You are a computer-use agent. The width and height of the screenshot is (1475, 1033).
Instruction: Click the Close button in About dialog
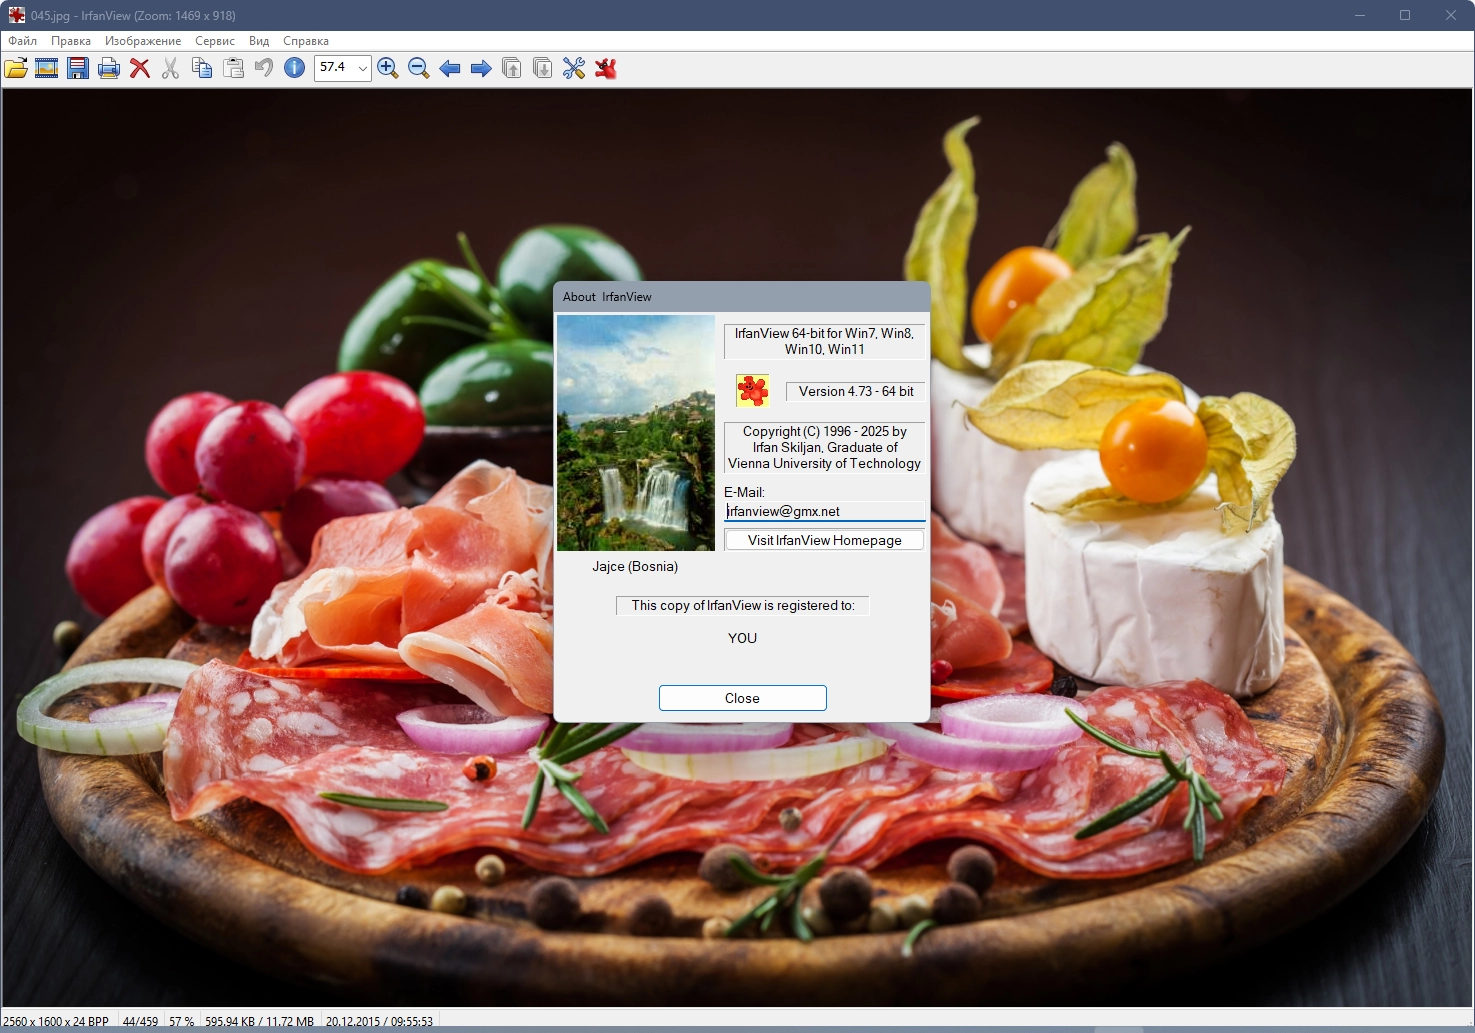coord(743,698)
